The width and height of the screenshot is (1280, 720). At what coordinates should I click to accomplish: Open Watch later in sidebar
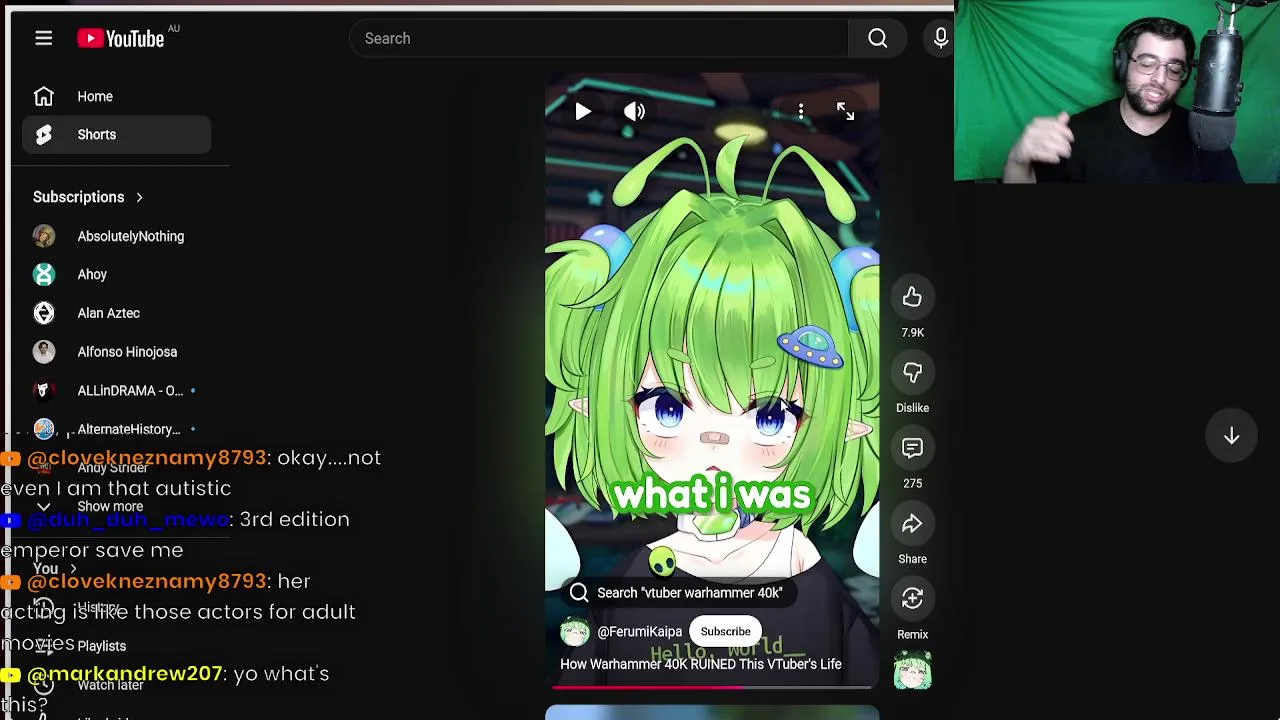pyautogui.click(x=110, y=685)
